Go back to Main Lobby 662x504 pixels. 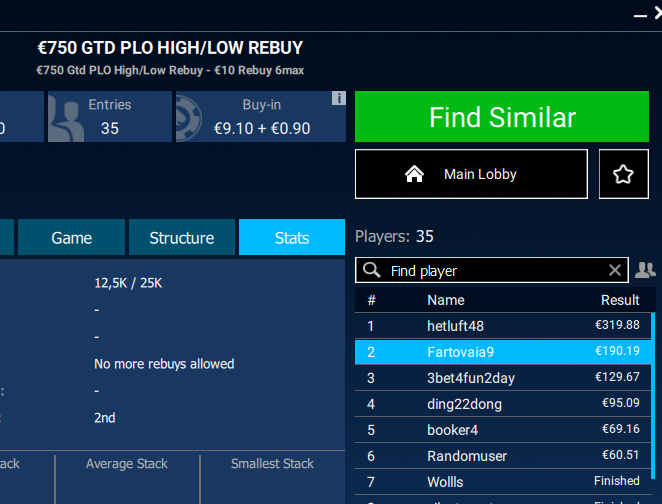471,174
